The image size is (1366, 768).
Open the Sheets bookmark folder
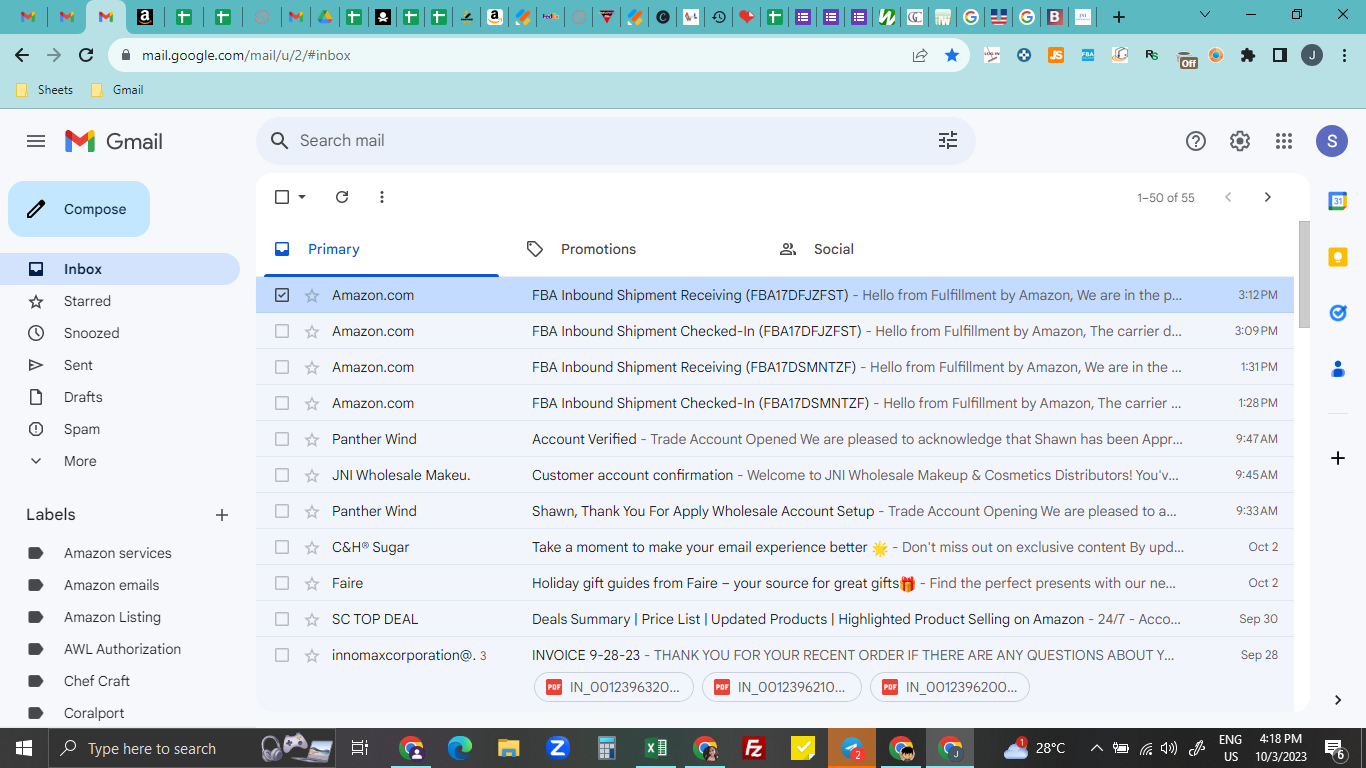pyautogui.click(x=45, y=90)
